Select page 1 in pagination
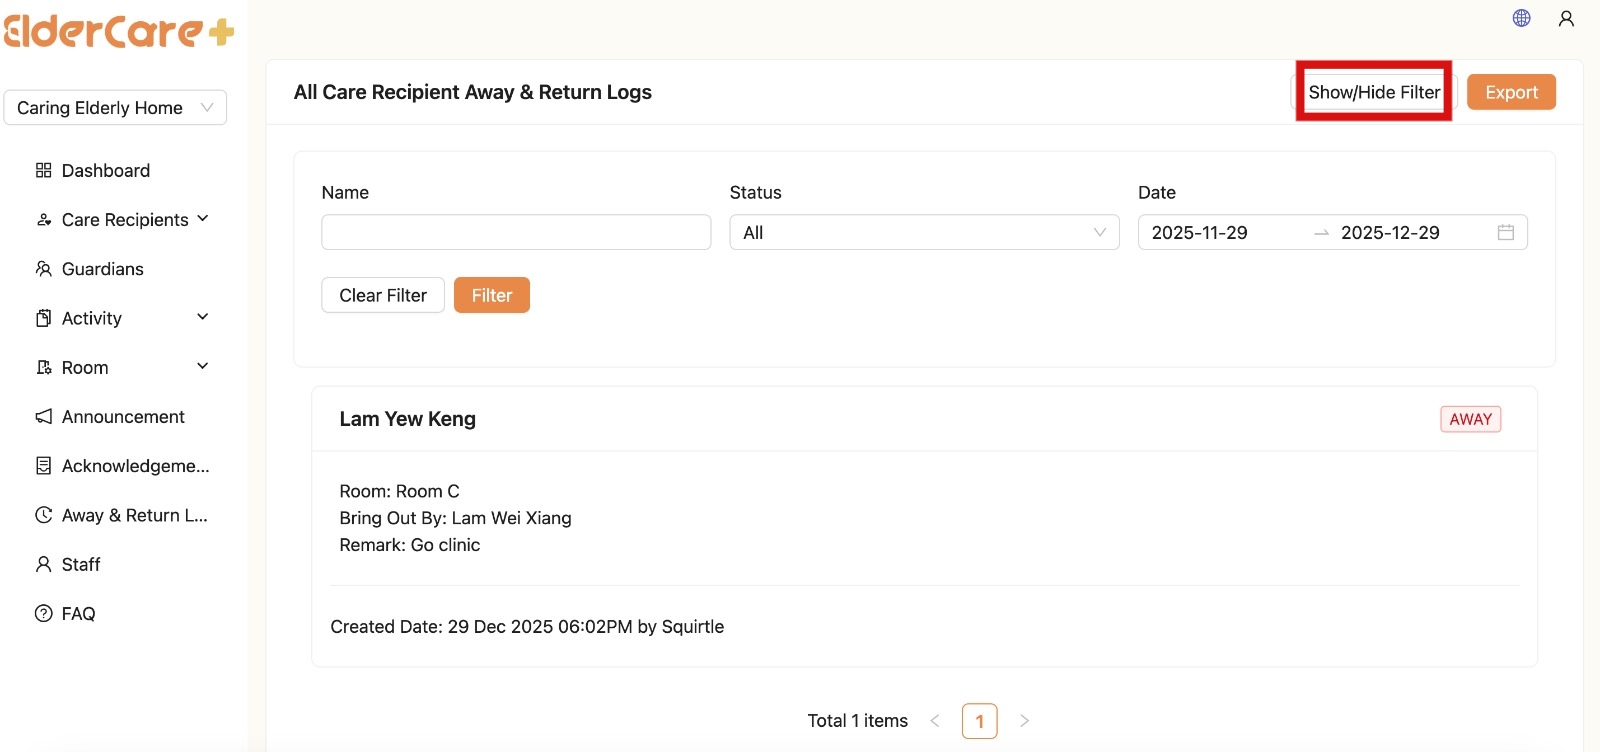This screenshot has height=752, width=1600. (x=980, y=720)
